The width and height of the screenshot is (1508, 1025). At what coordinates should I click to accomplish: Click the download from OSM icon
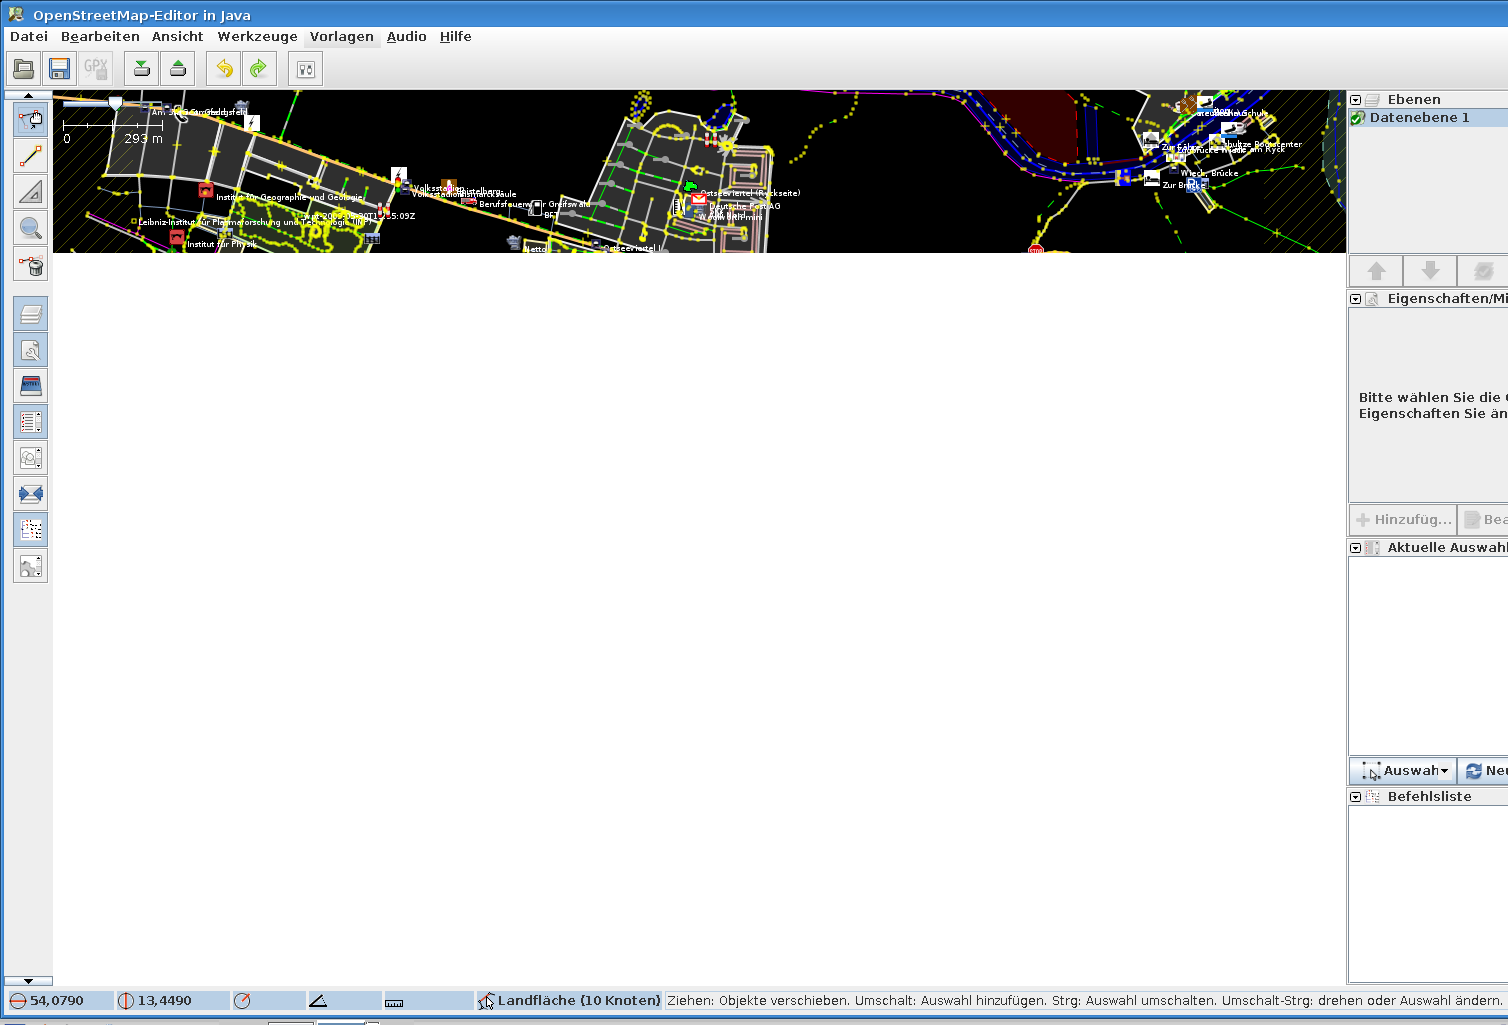142,69
